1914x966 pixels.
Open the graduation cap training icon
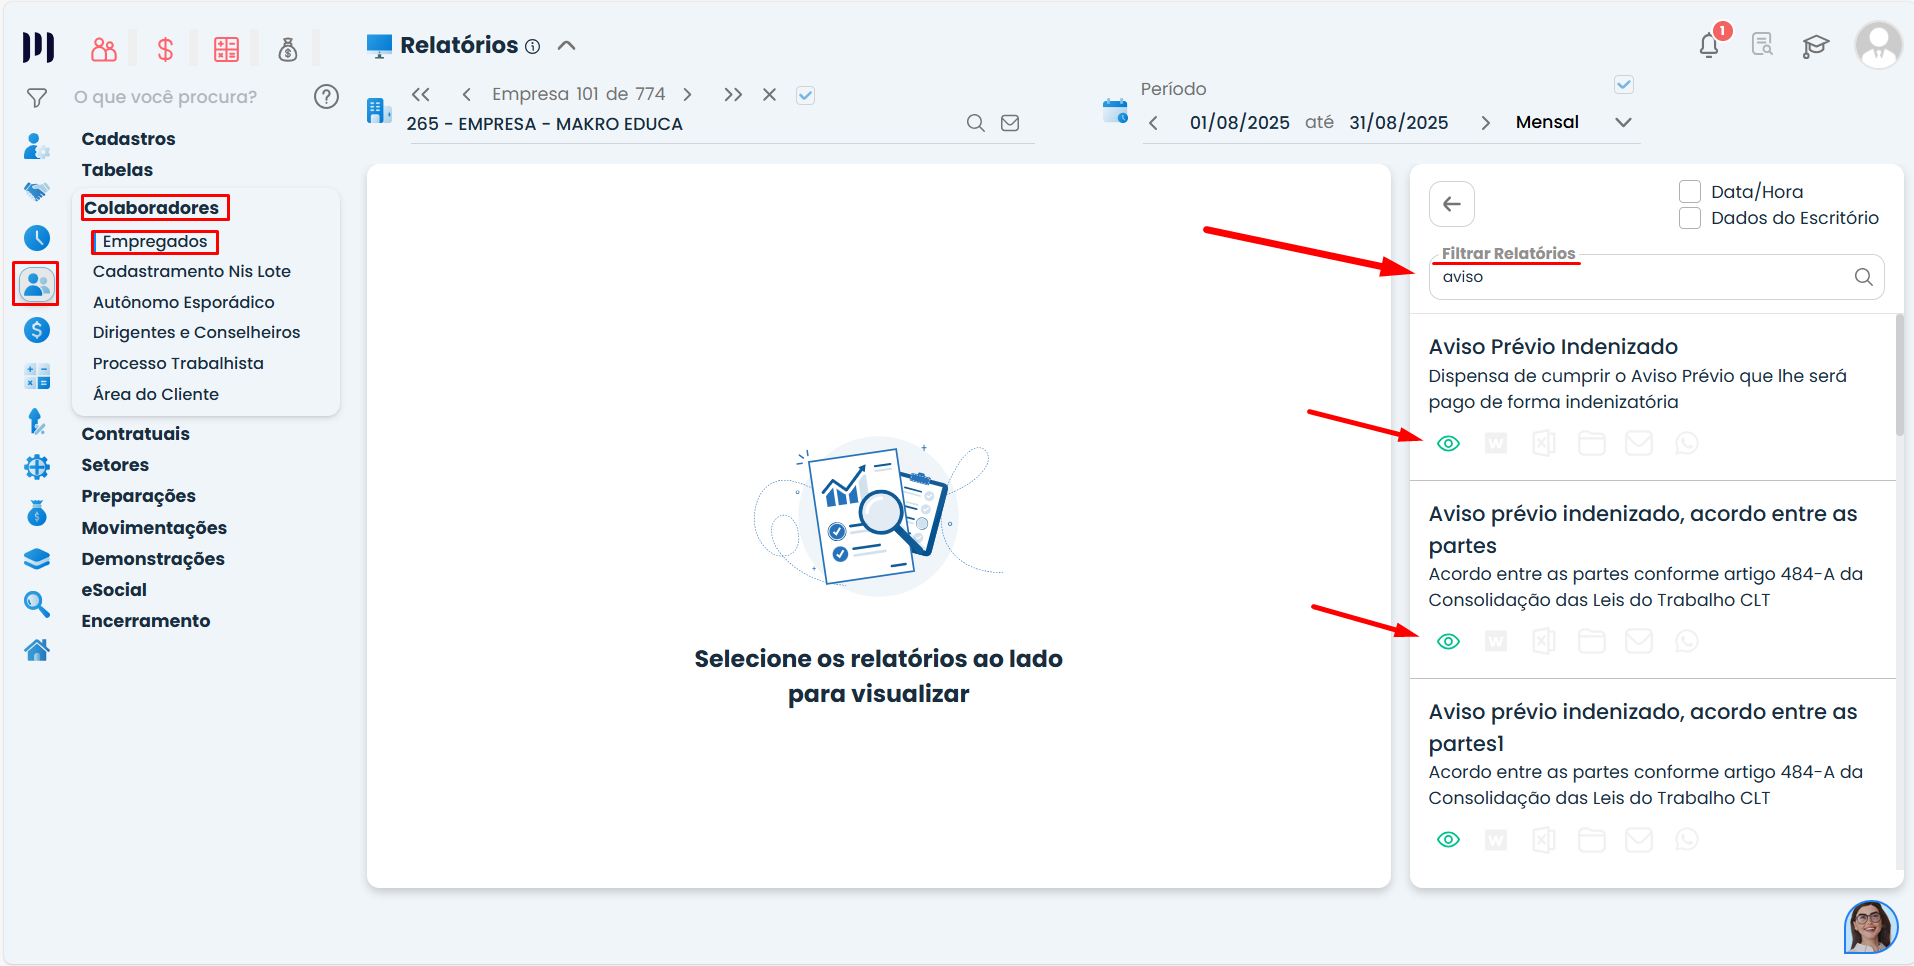tap(1815, 46)
